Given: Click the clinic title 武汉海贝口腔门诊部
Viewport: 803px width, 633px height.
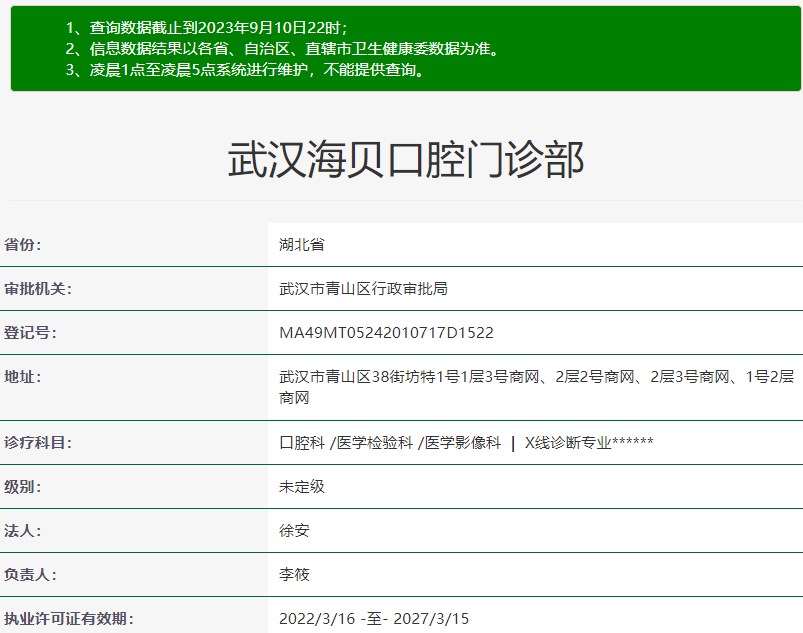Looking at the screenshot, I should tap(405, 160).
